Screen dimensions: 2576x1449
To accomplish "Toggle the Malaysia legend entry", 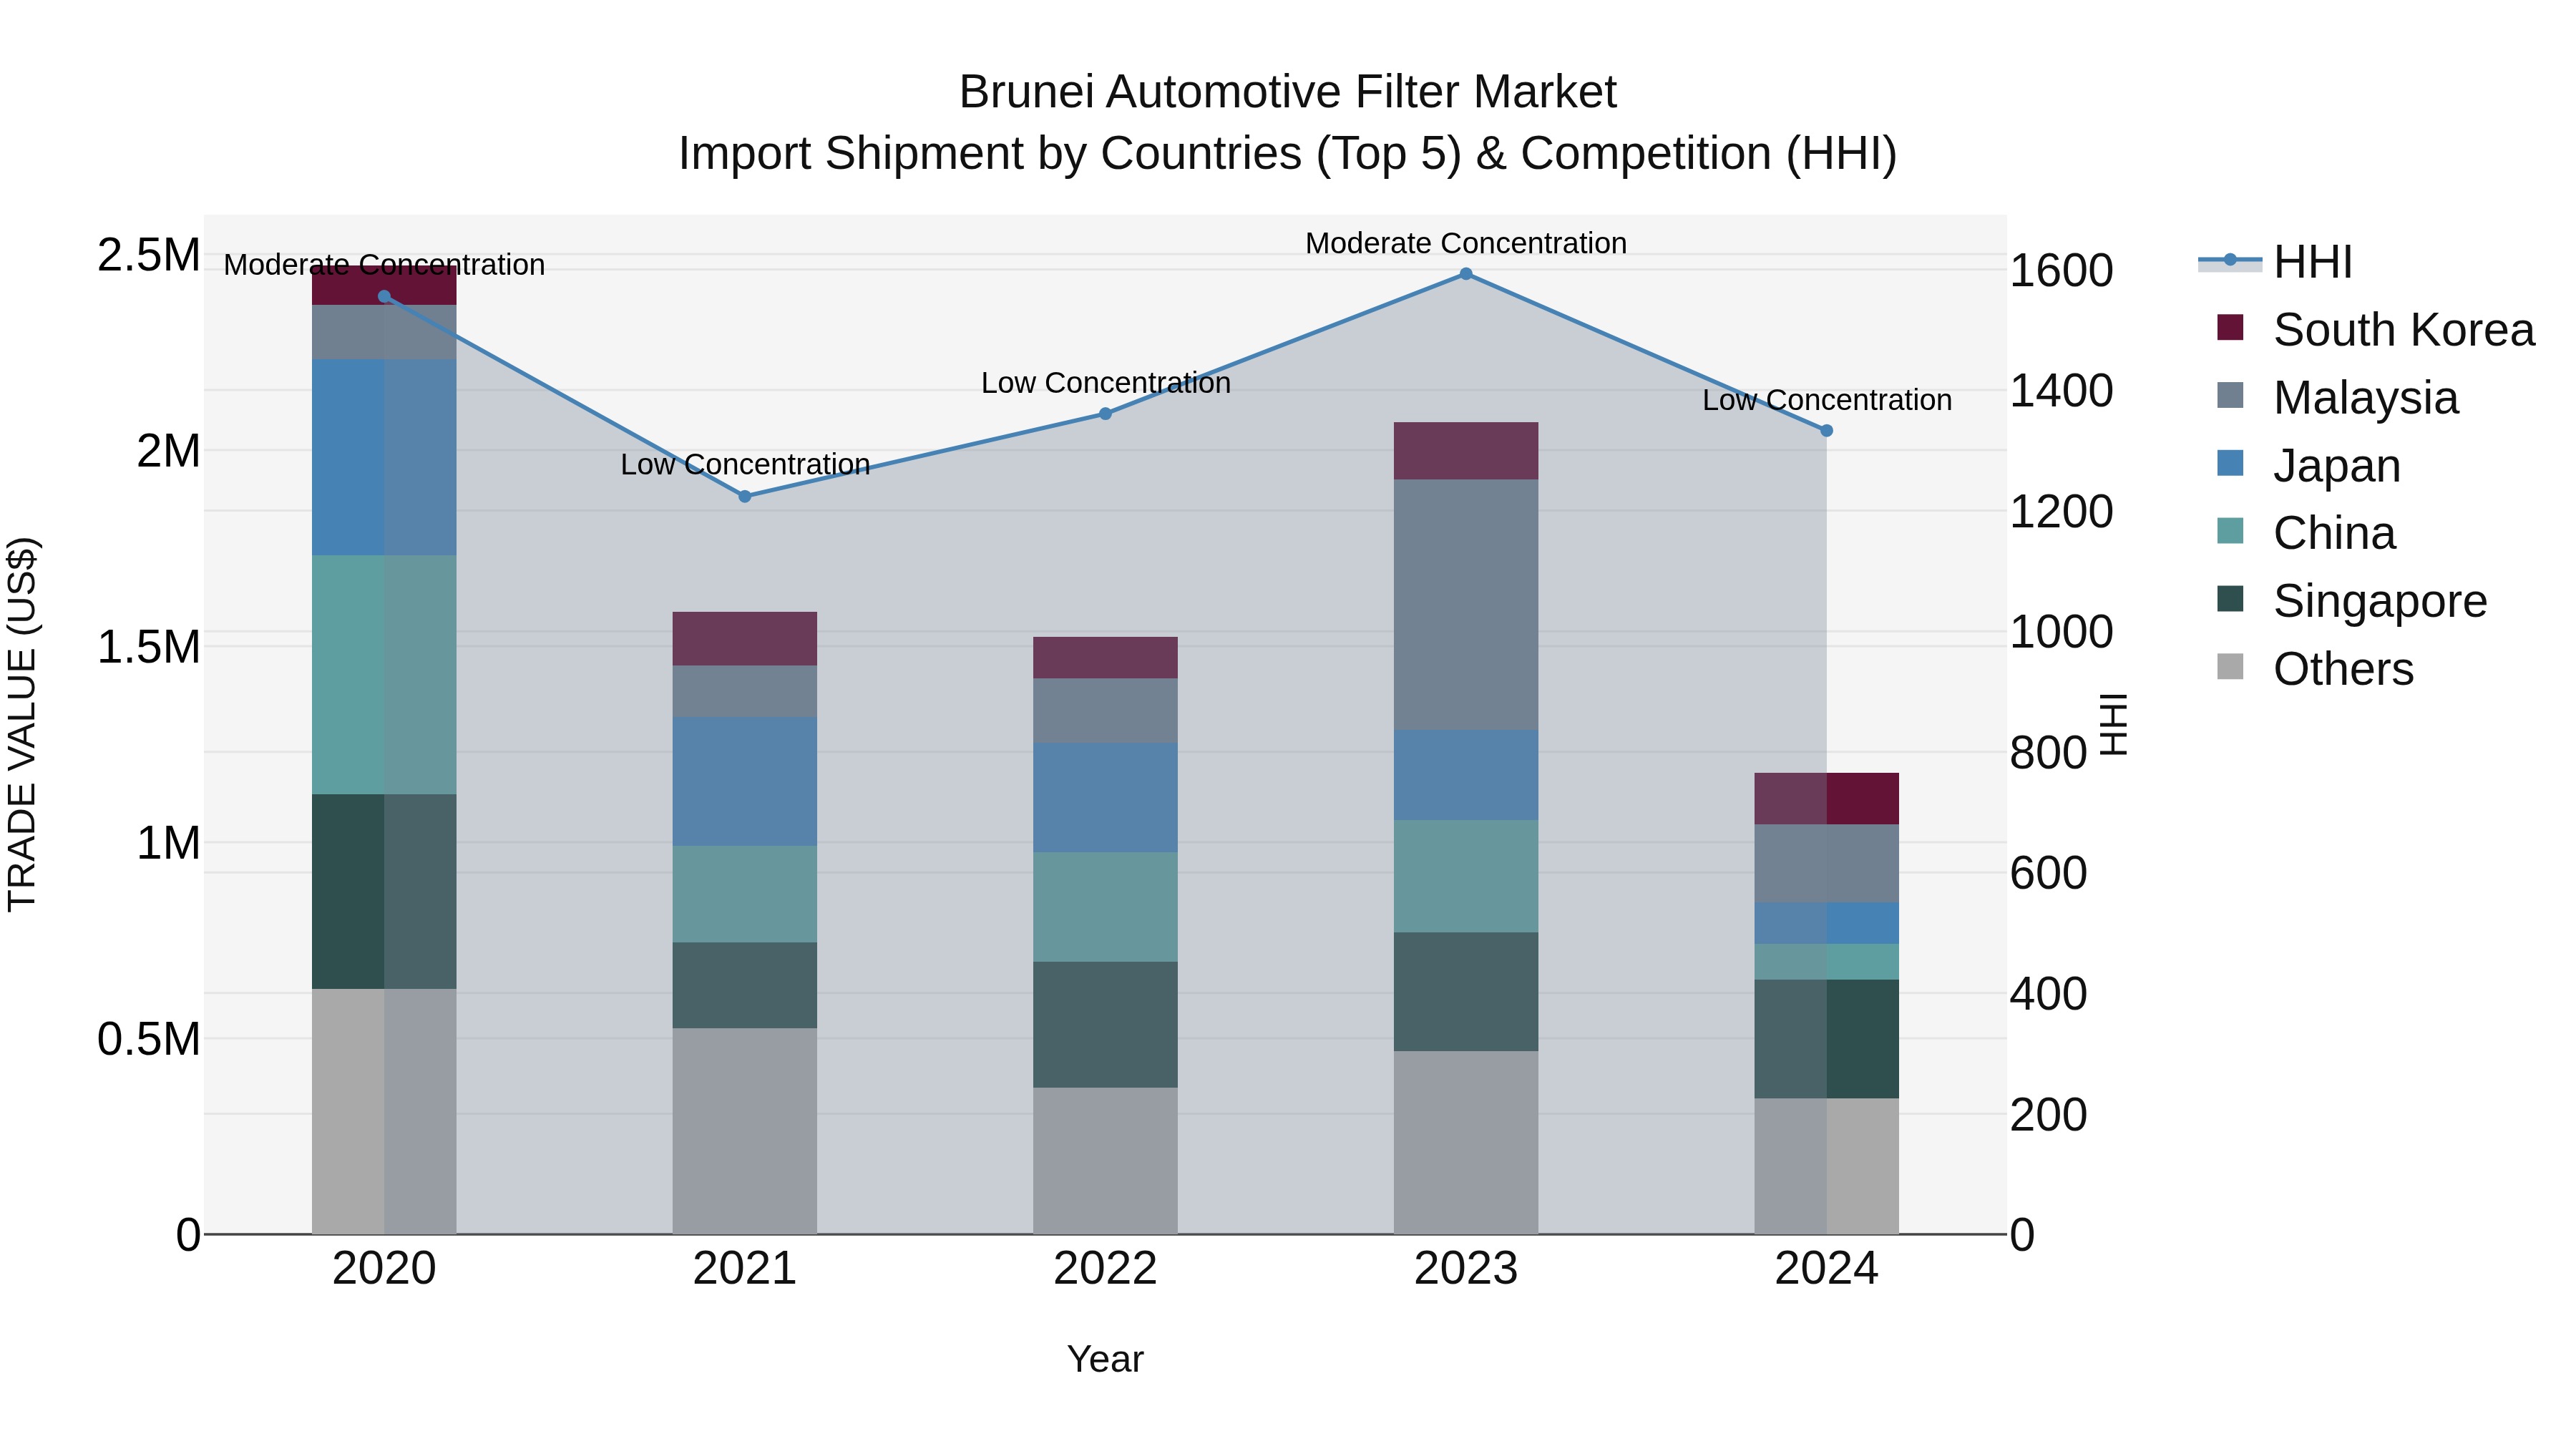I will [x=2337, y=398].
